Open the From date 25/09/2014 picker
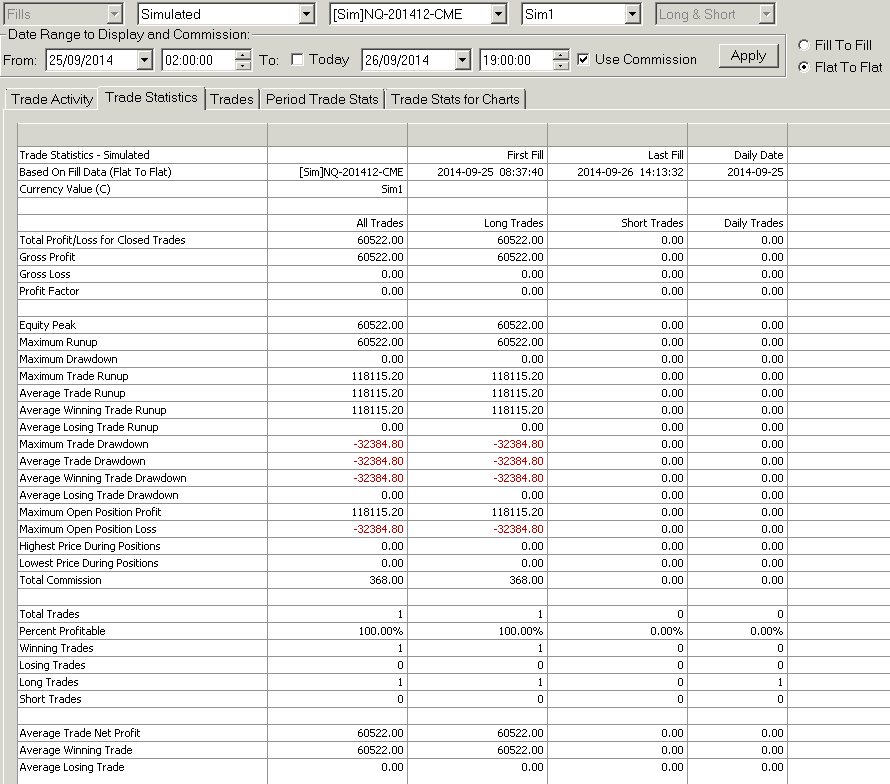890x784 pixels. tap(145, 60)
